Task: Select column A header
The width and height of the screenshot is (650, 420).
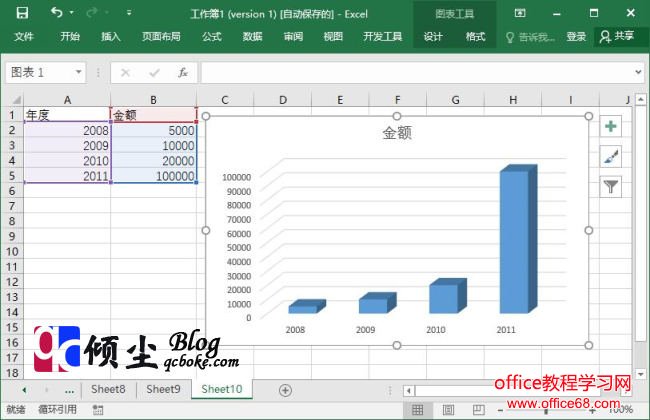Action: [67, 100]
